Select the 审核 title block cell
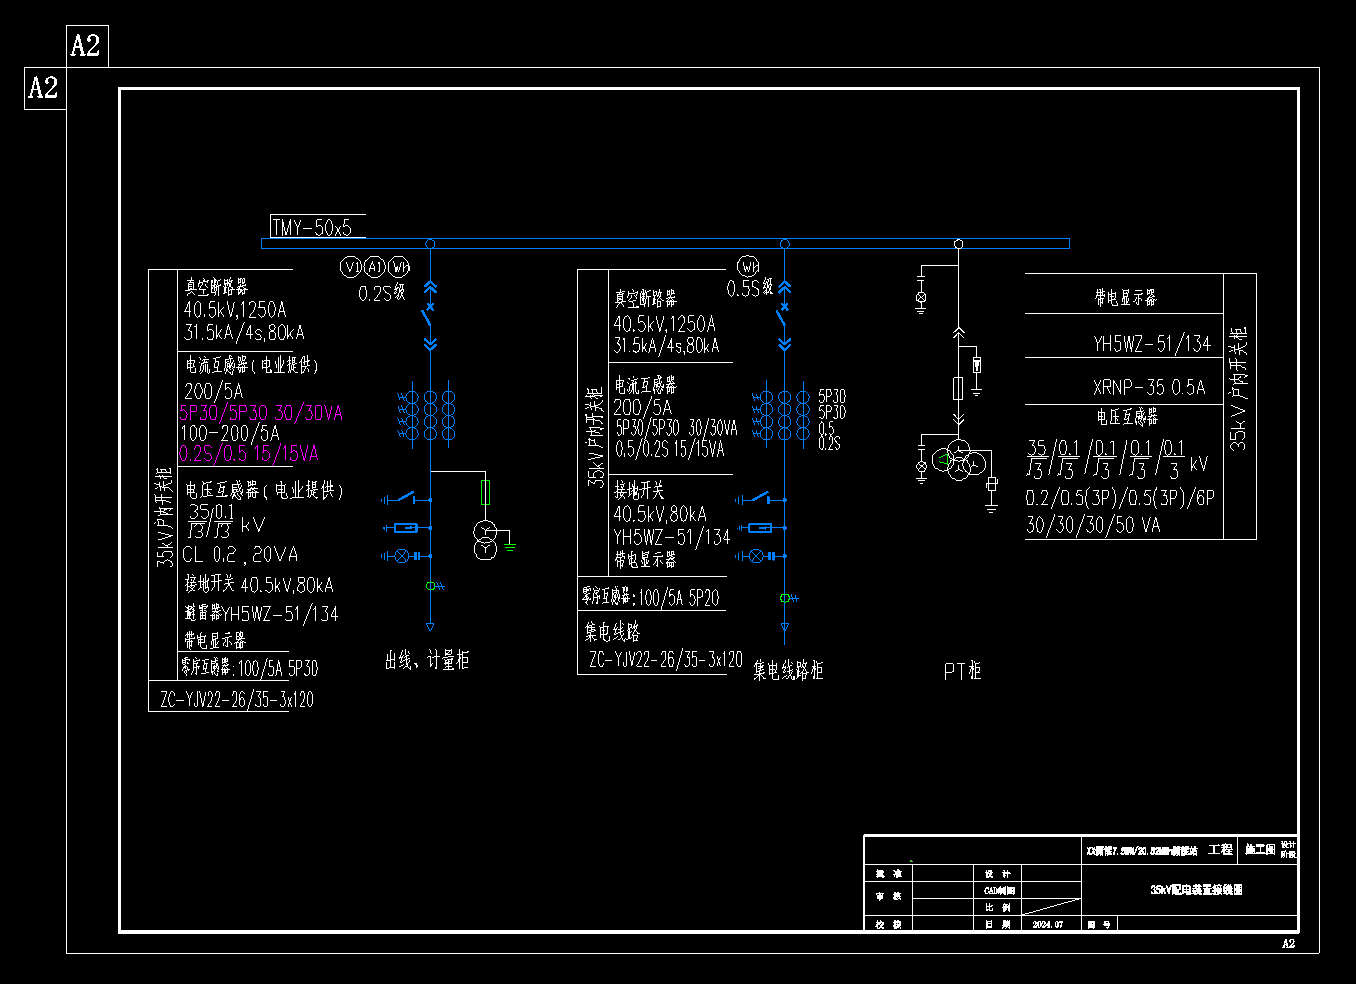 [888, 896]
